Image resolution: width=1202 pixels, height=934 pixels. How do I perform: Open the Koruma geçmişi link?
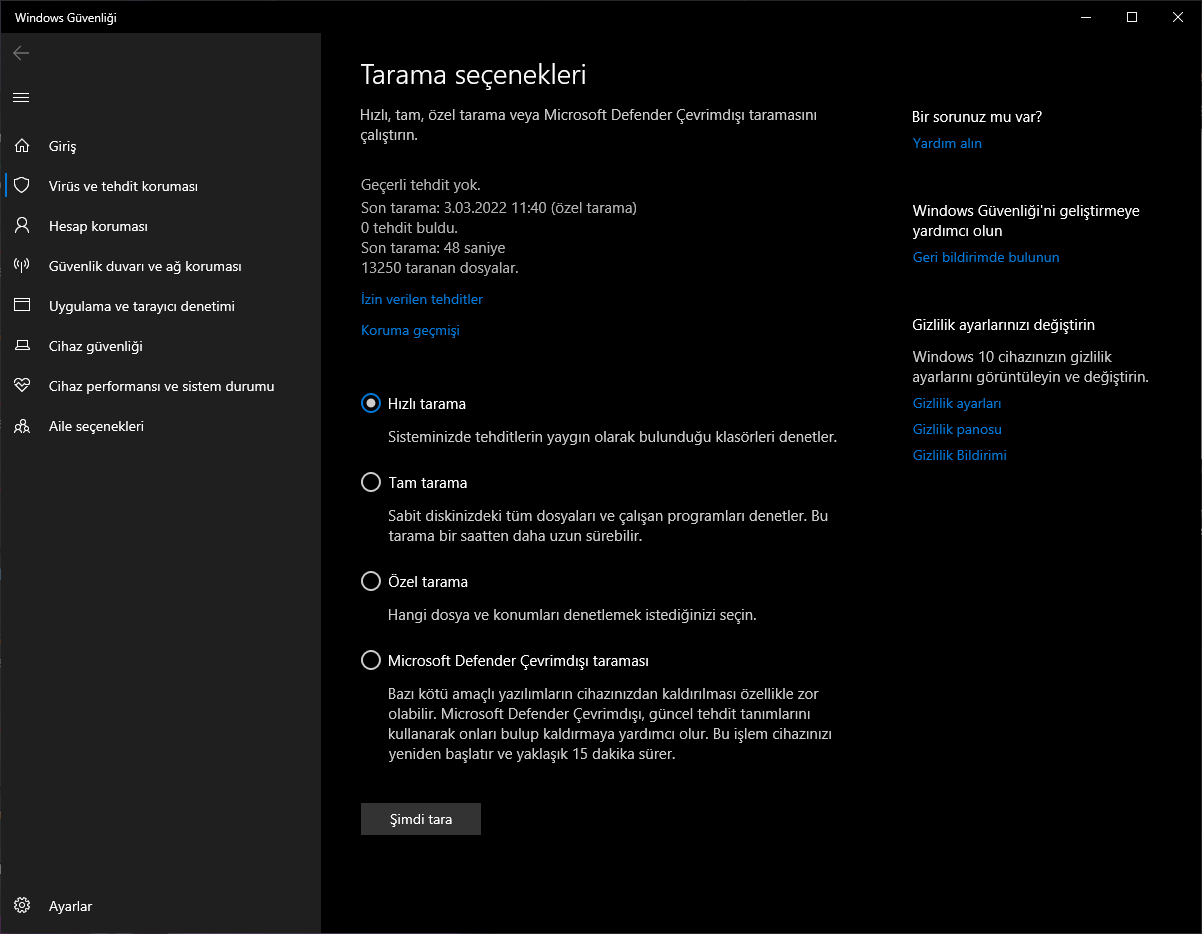(x=410, y=330)
